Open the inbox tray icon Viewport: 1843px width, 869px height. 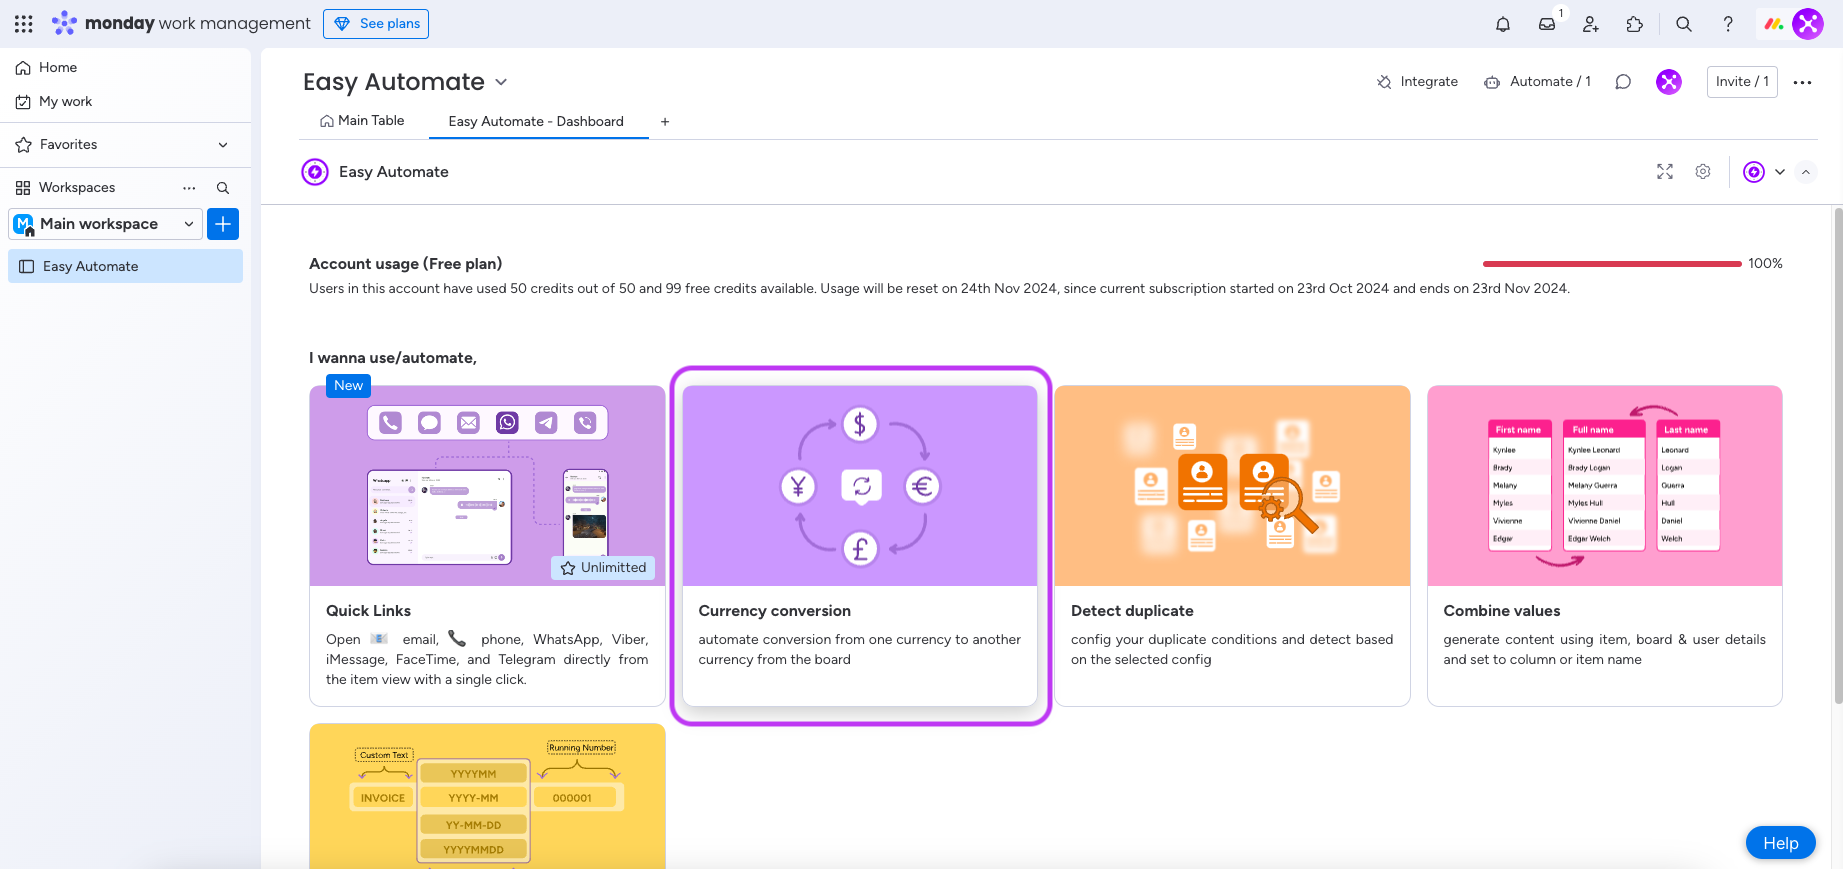pyautogui.click(x=1547, y=24)
